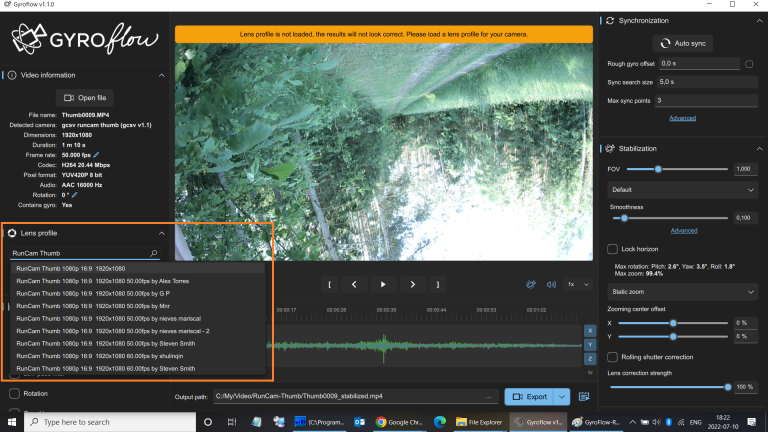Mute the preview audio speaker icon
768x432 pixels.
[551, 285]
